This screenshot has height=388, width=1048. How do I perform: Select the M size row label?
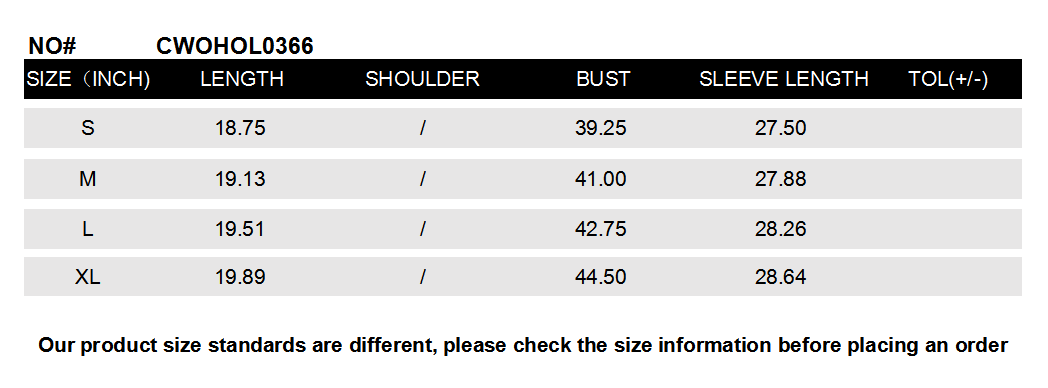click(88, 179)
